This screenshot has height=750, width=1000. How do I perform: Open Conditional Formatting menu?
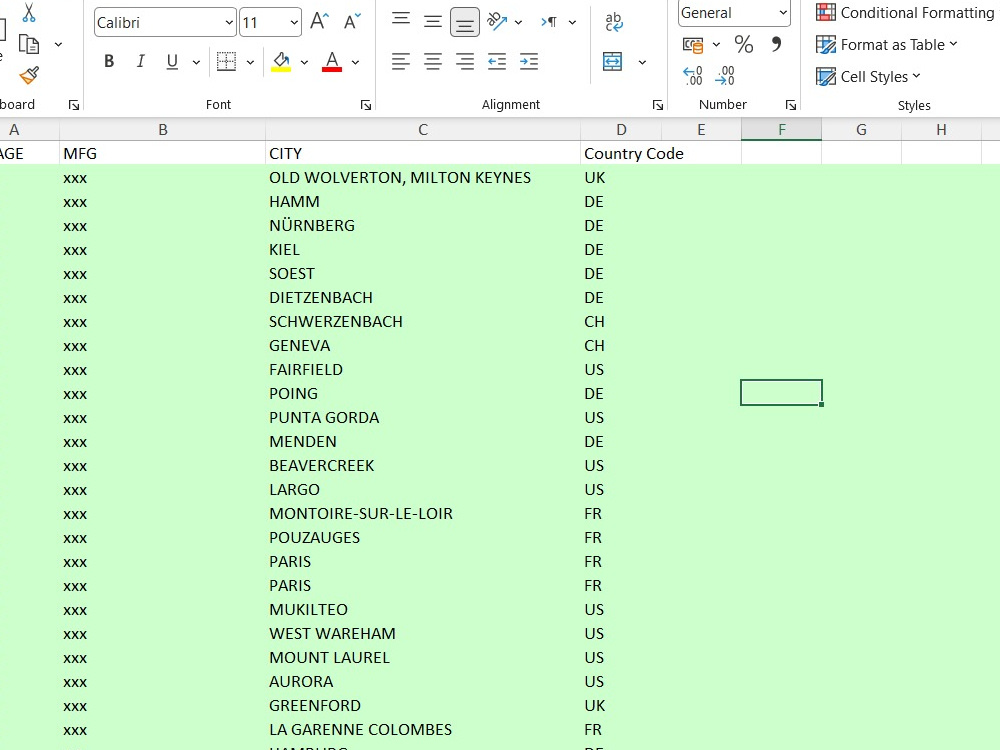point(905,12)
